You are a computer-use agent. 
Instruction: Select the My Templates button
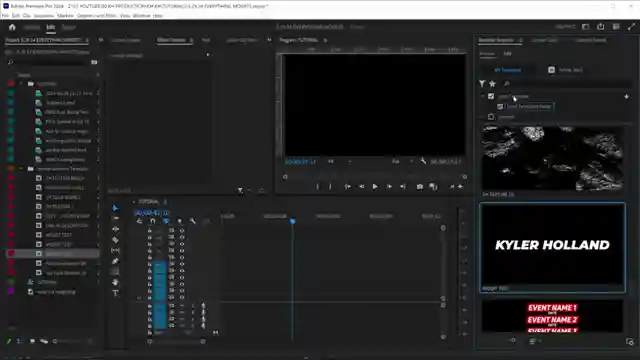507,70
